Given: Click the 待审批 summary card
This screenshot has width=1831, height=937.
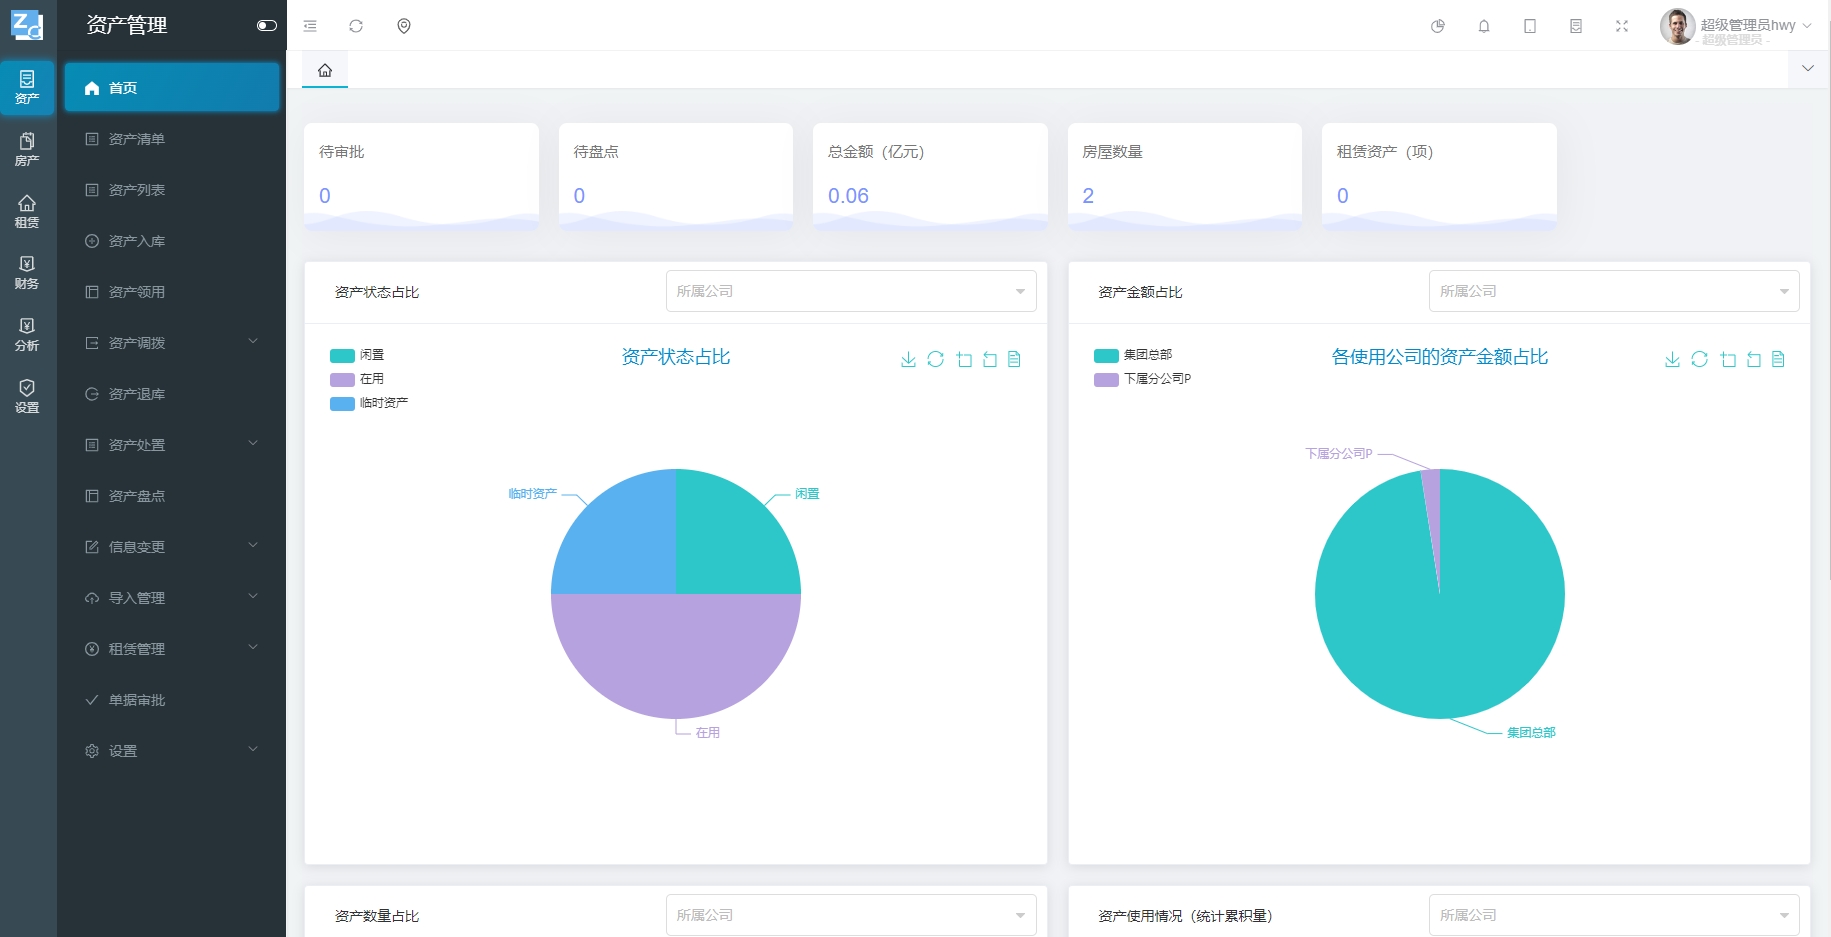Looking at the screenshot, I should pyautogui.click(x=421, y=175).
